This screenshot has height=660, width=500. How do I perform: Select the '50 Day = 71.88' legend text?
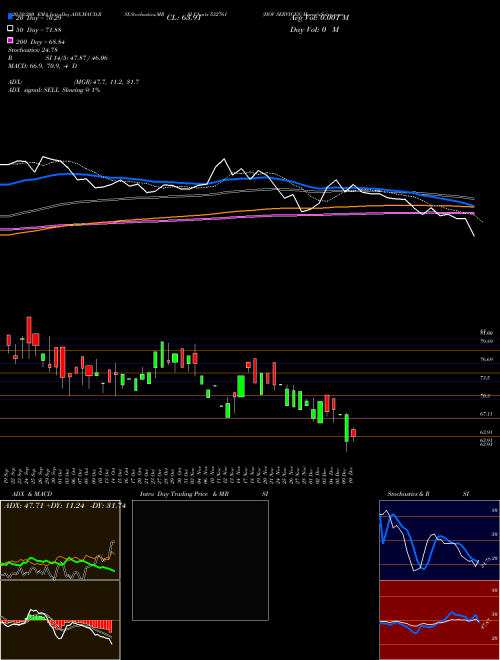click(x=38, y=29)
